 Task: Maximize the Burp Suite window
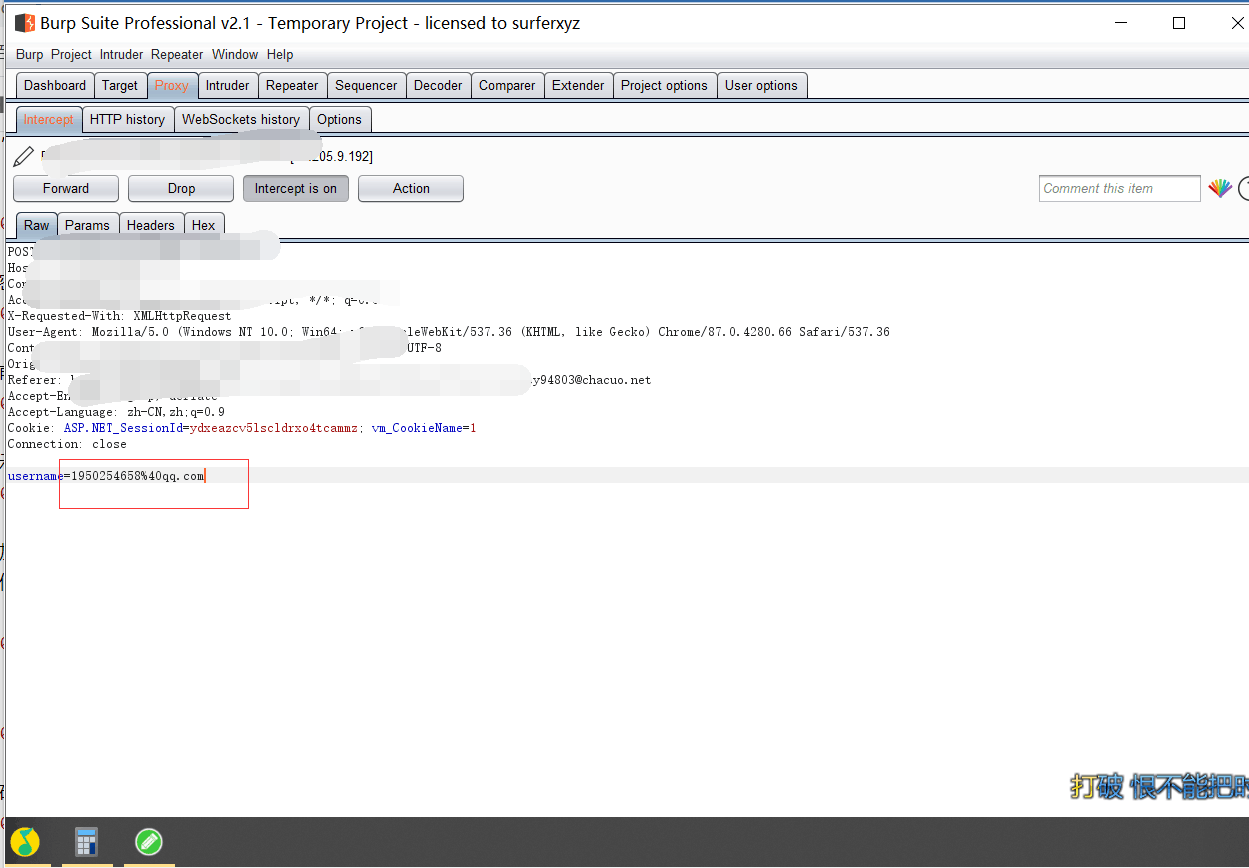coord(1179,23)
